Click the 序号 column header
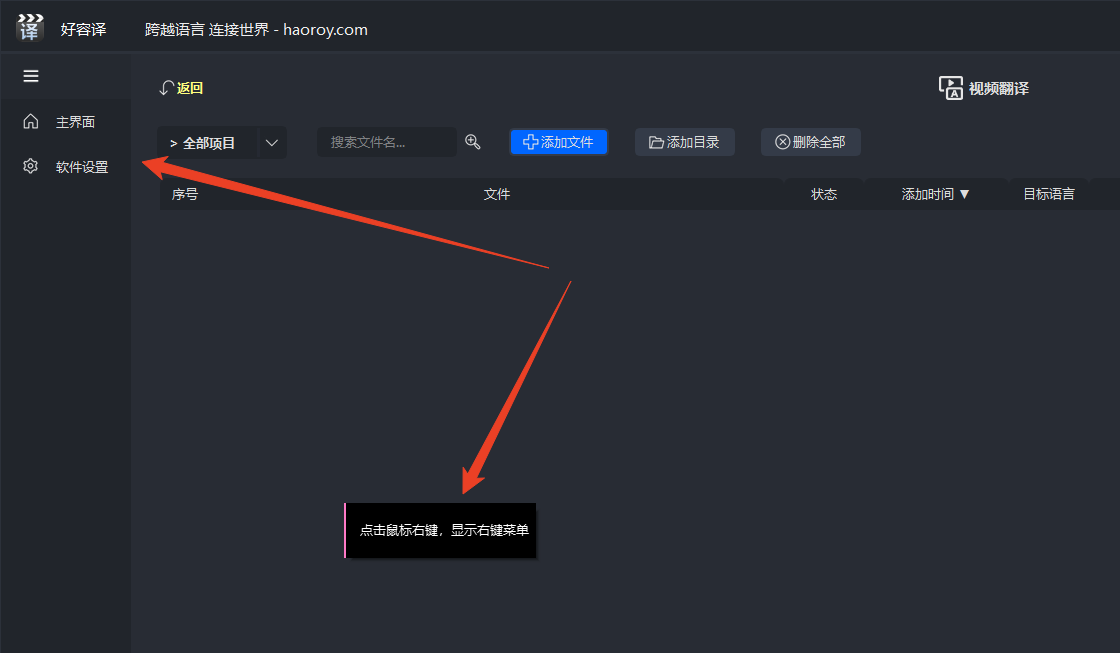 (185, 194)
